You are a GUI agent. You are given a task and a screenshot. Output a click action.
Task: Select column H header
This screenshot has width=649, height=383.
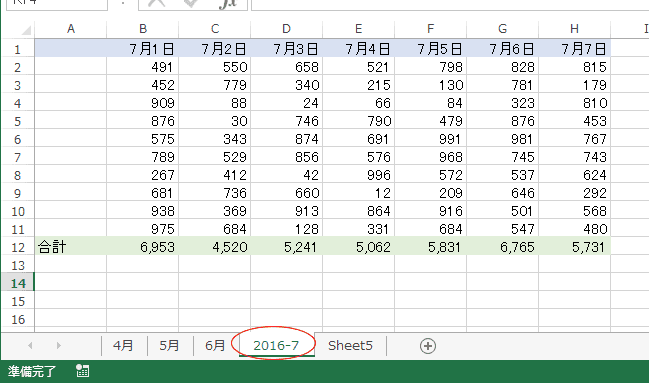[x=574, y=29]
